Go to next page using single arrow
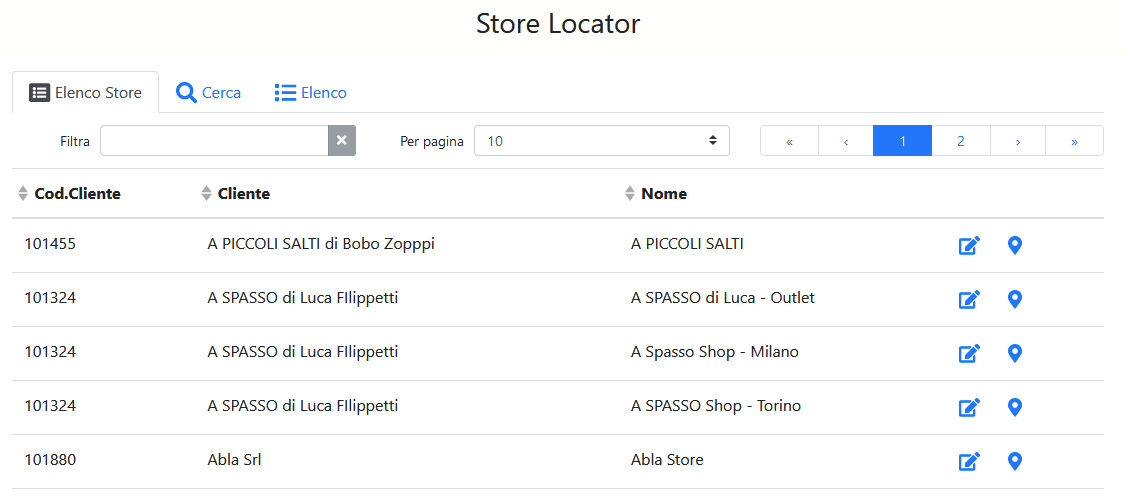This screenshot has width=1127, height=500. [1017, 141]
